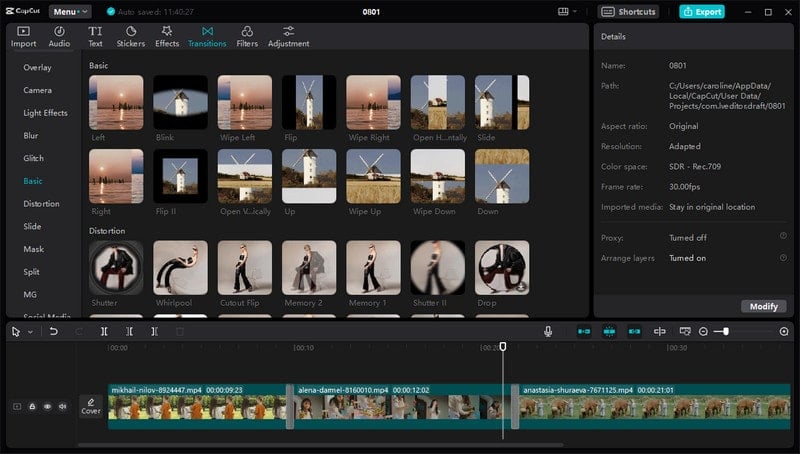Viewport: 800px width, 454px height.
Task: Open the Audio tab
Action: pyautogui.click(x=59, y=37)
